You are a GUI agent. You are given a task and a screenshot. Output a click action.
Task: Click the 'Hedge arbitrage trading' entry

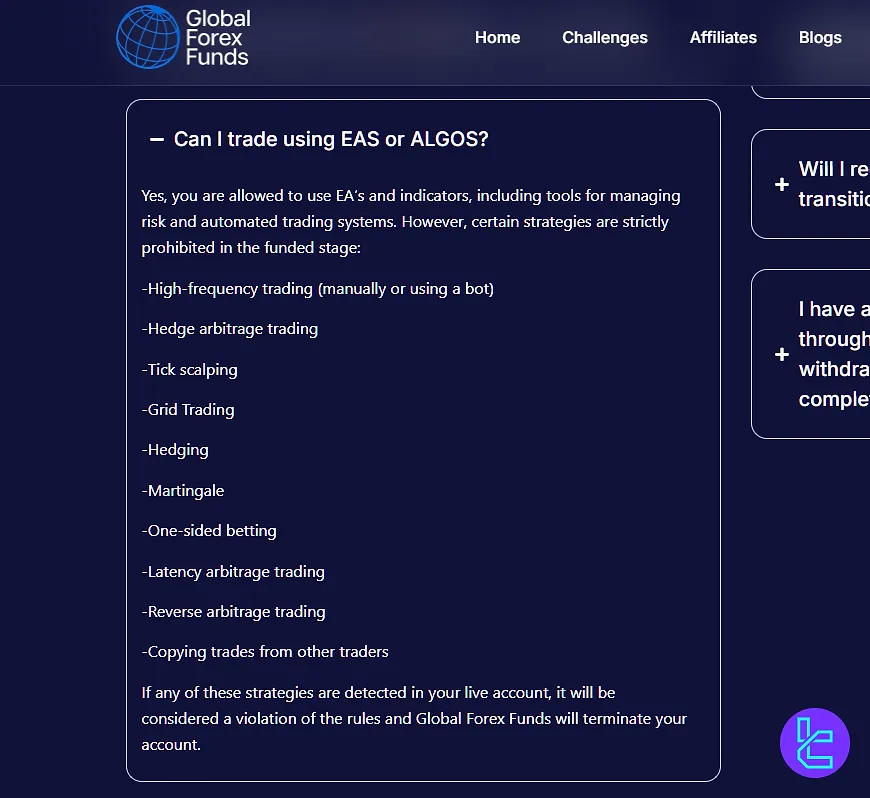[x=230, y=329]
